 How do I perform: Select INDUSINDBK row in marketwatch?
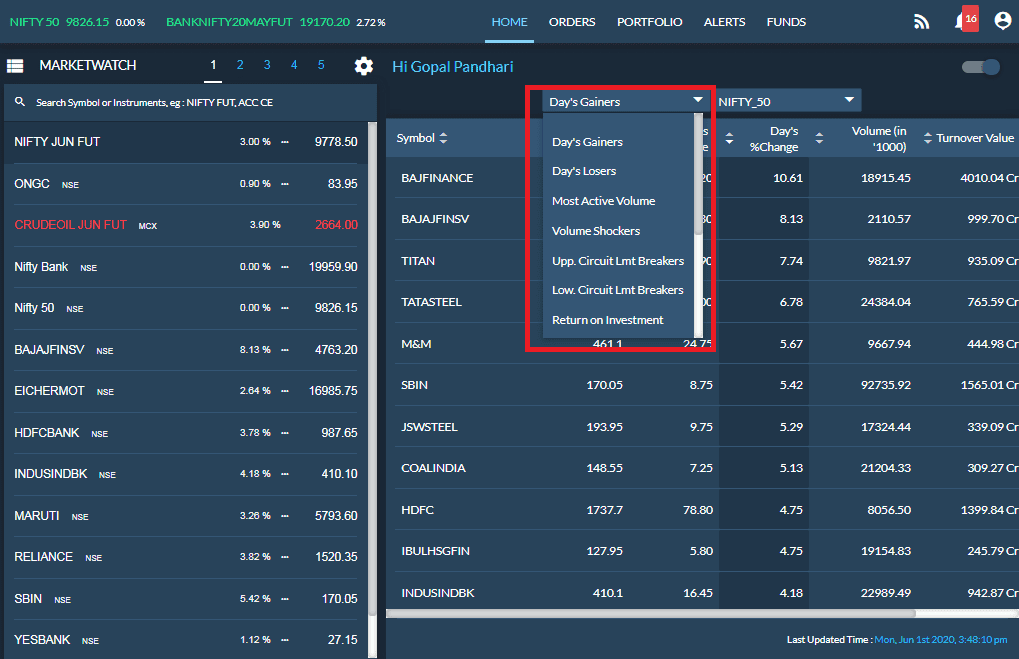pyautogui.click(x=186, y=474)
